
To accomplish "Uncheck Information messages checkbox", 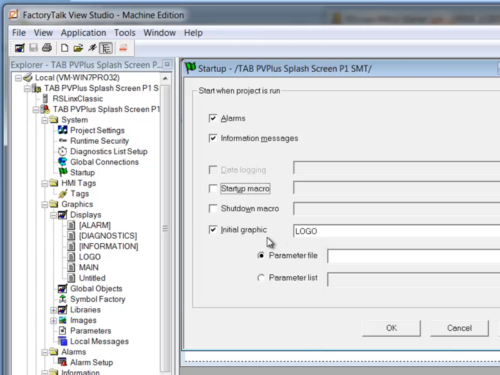I will [213, 138].
